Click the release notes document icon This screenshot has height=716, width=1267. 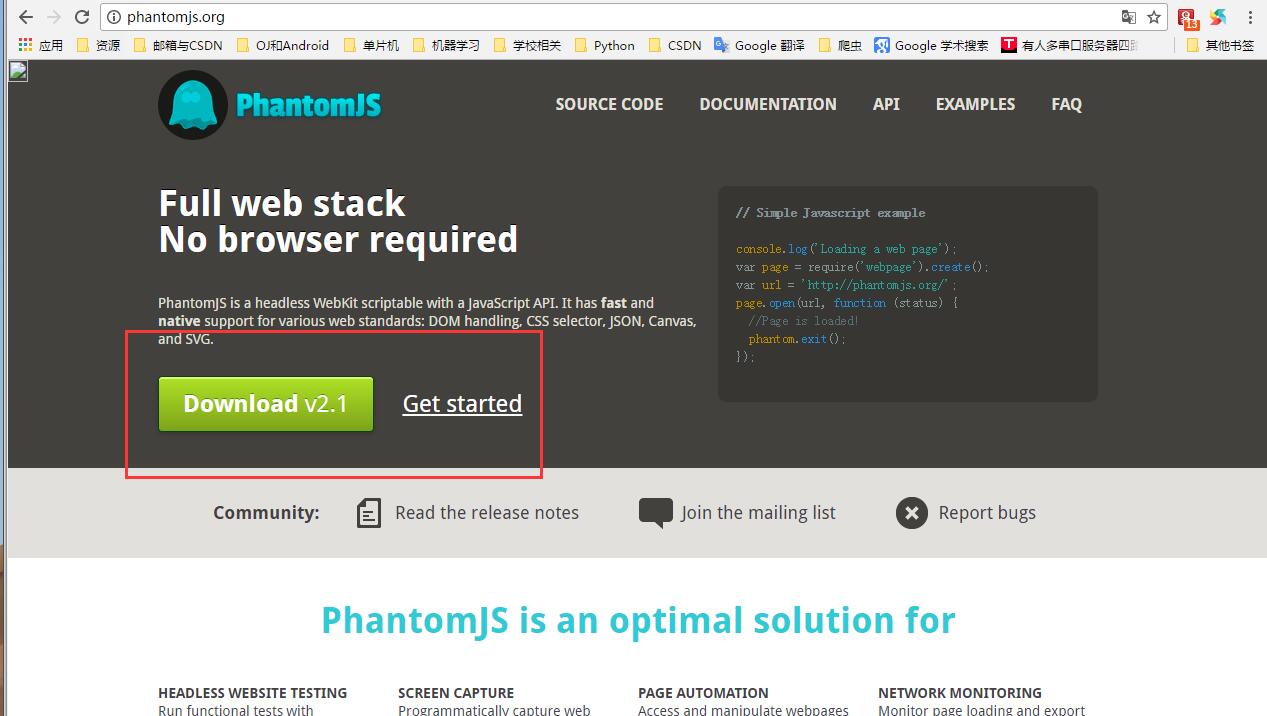(369, 513)
